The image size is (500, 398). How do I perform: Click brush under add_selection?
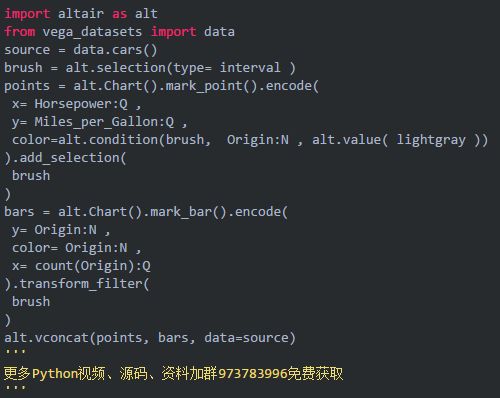pos(31,176)
